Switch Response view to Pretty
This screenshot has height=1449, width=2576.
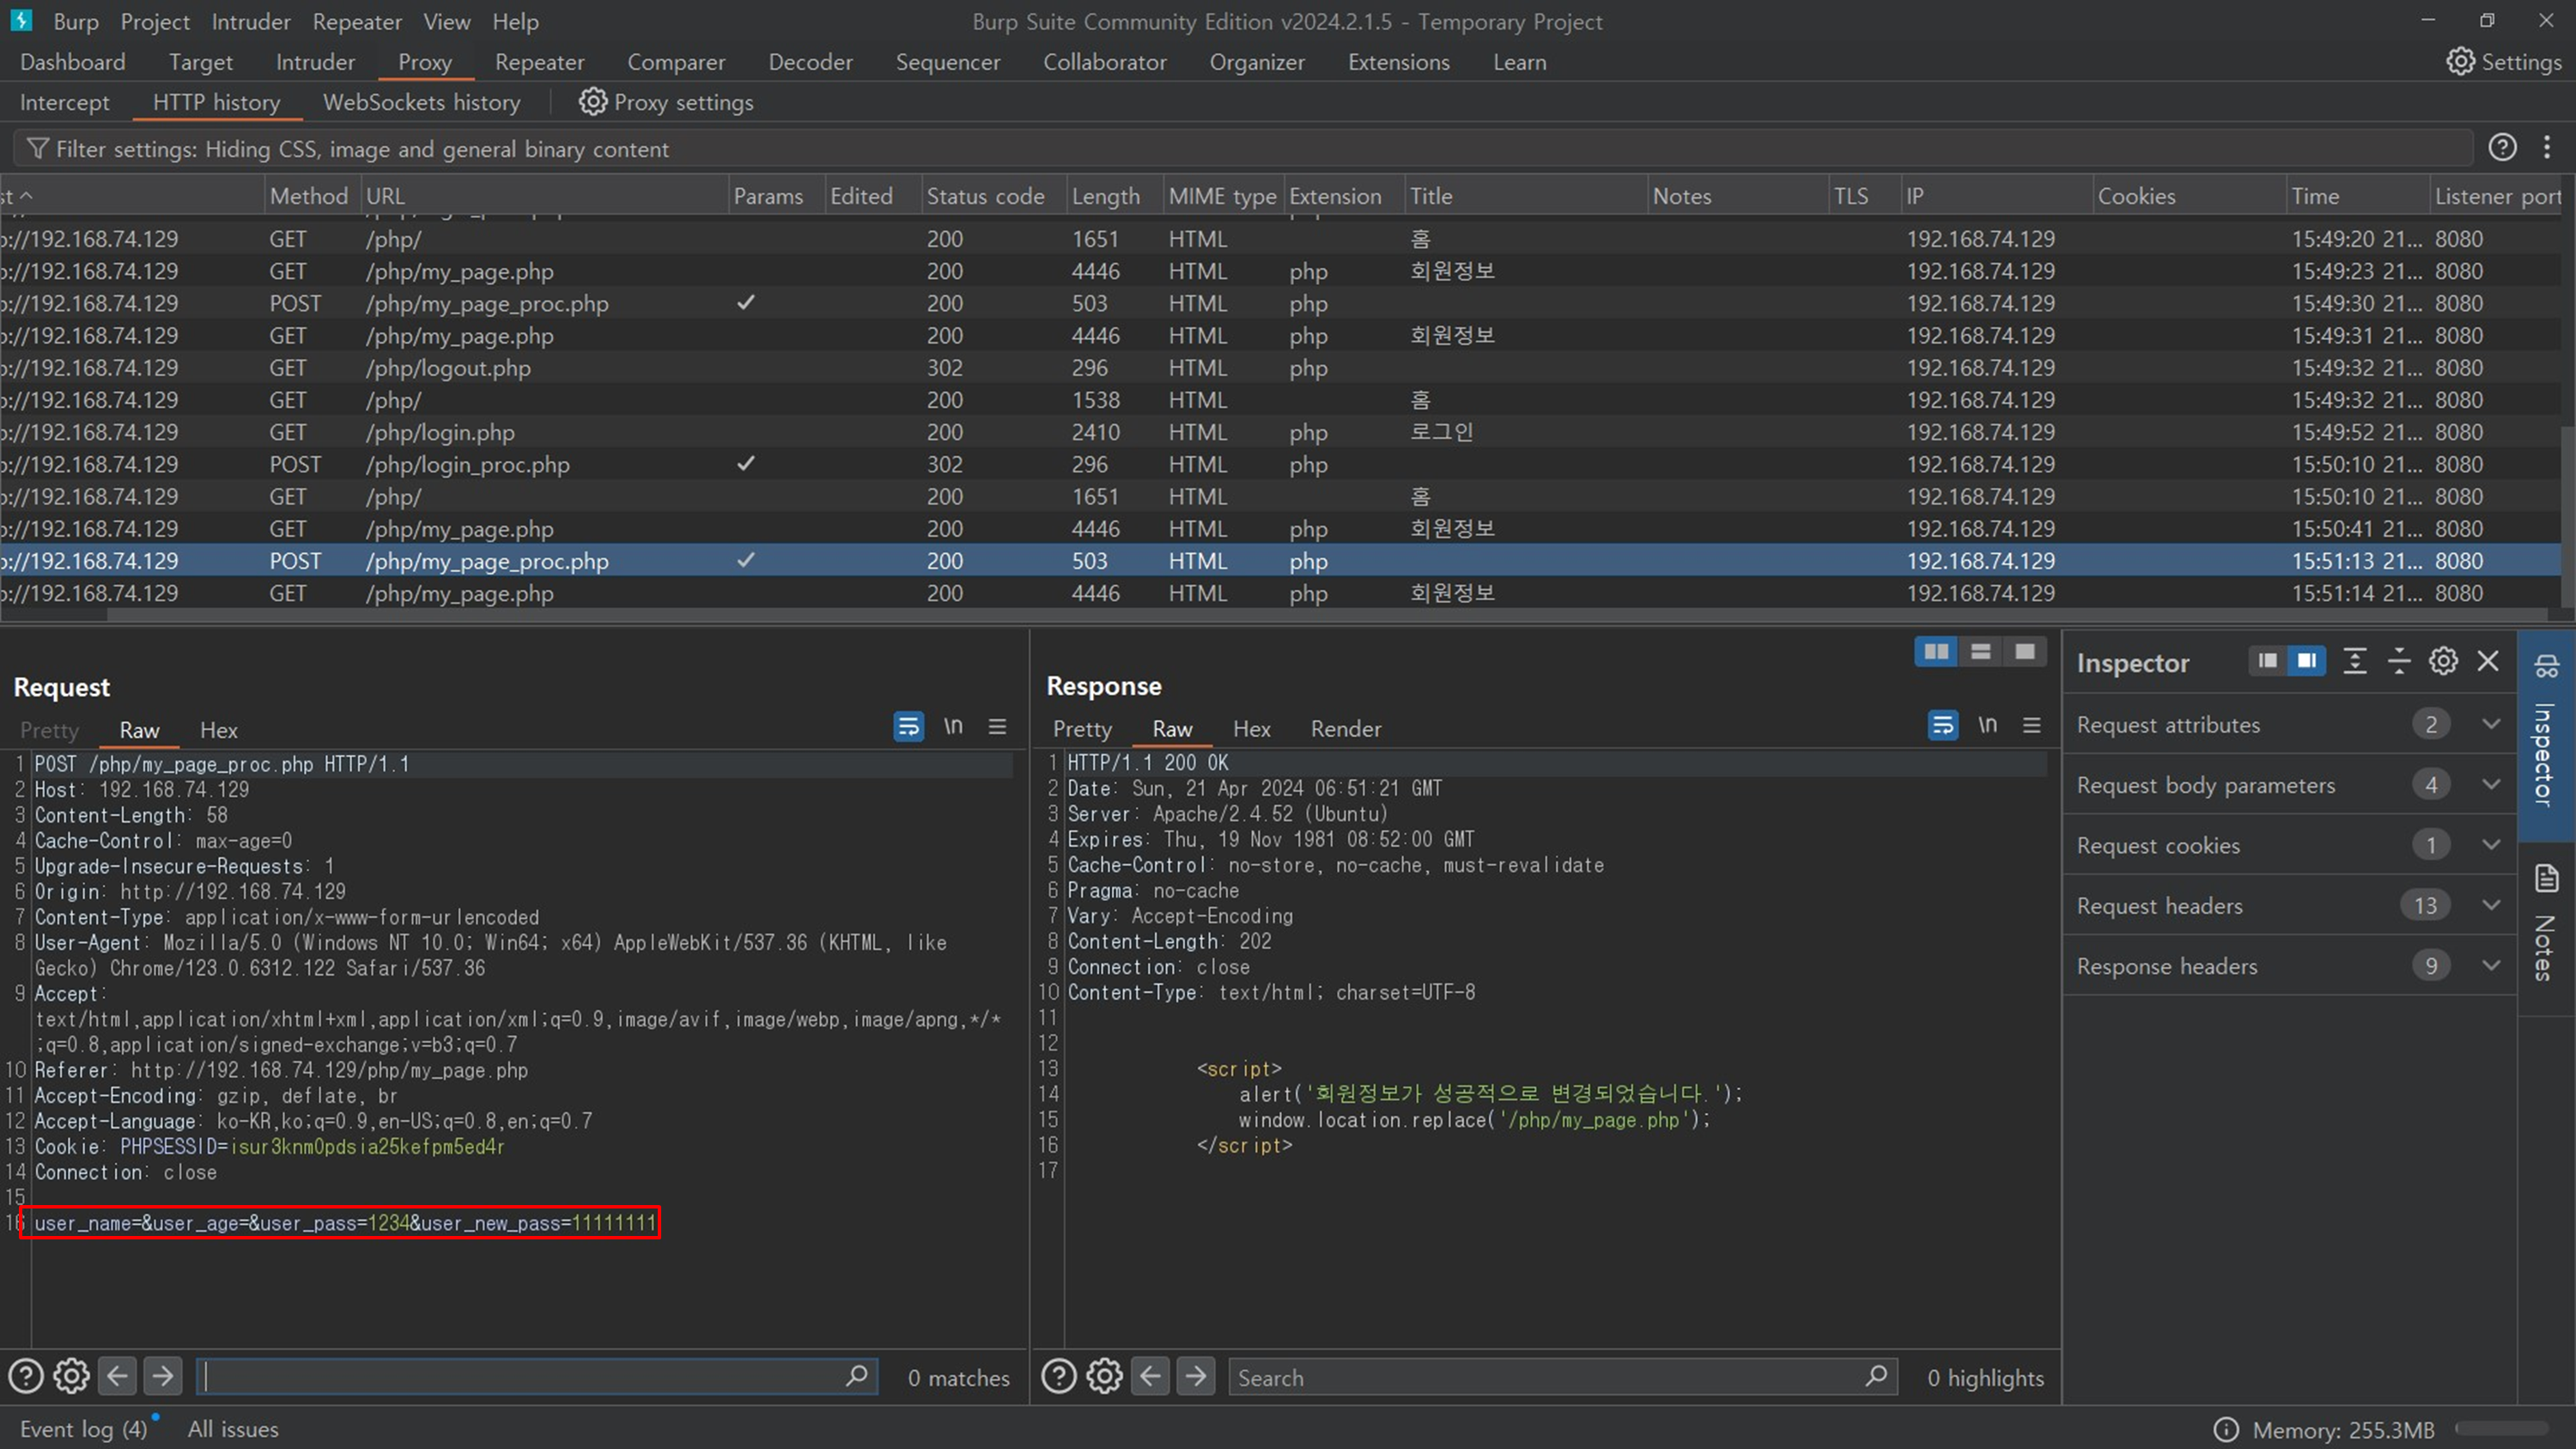click(1082, 729)
